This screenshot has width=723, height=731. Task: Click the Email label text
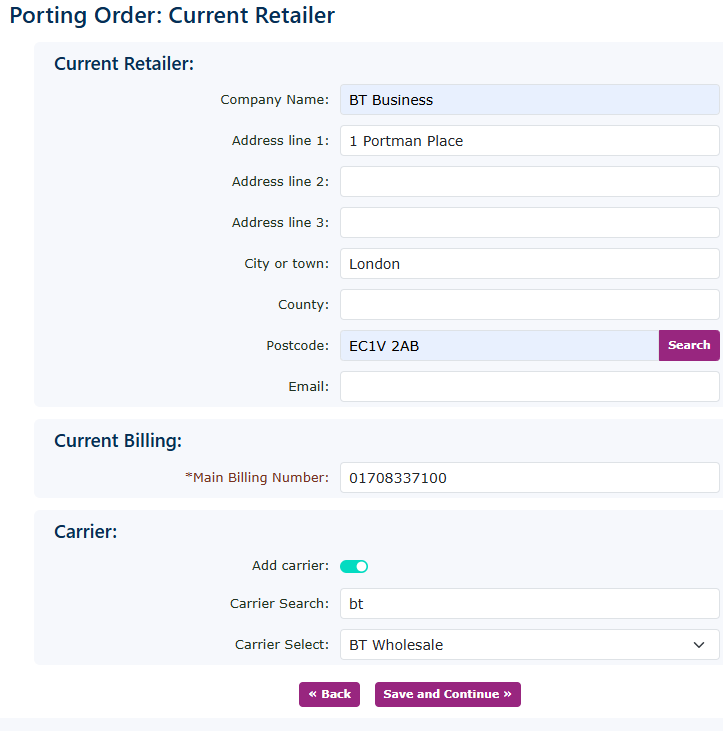tap(308, 387)
